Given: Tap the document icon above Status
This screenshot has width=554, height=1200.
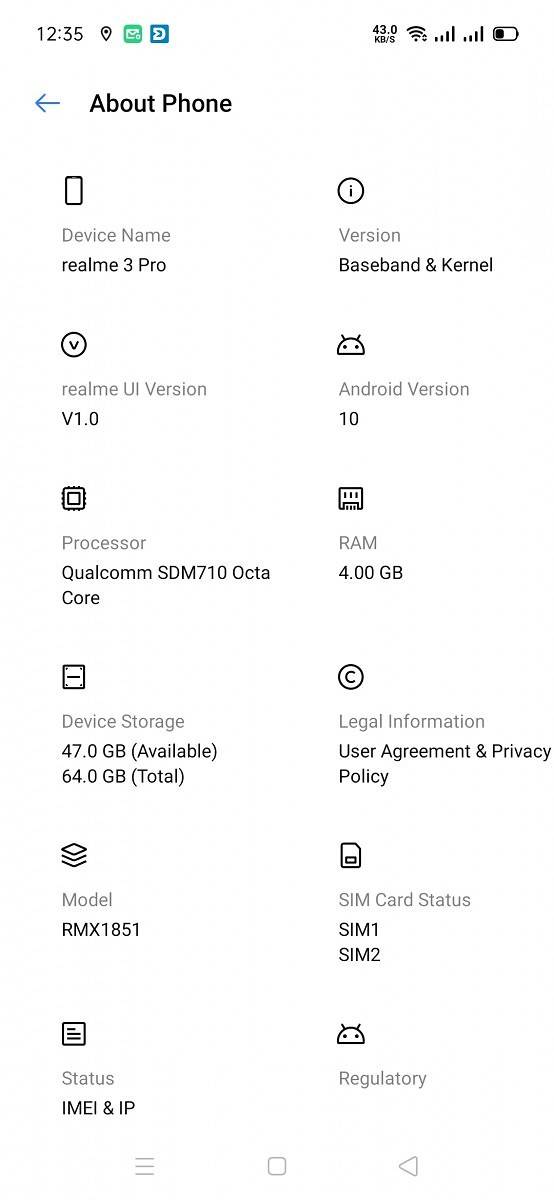Looking at the screenshot, I should (74, 1034).
